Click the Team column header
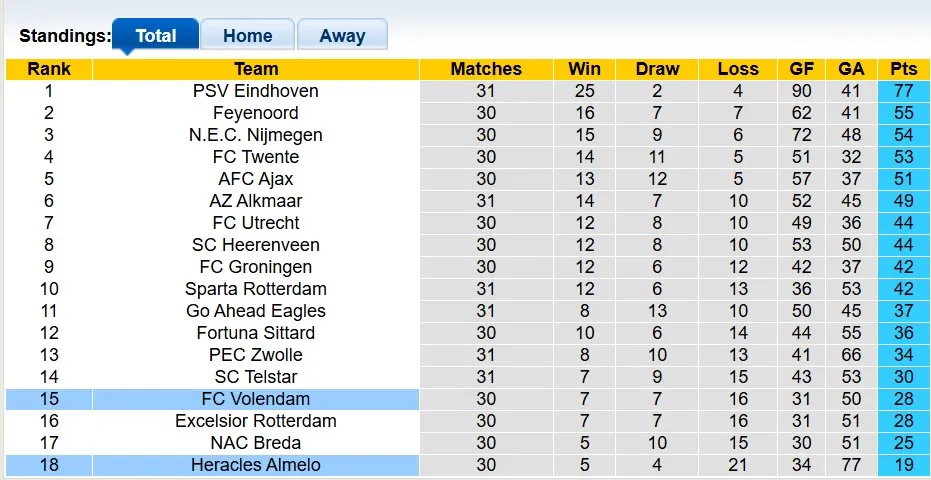The image size is (931, 480). (256, 69)
